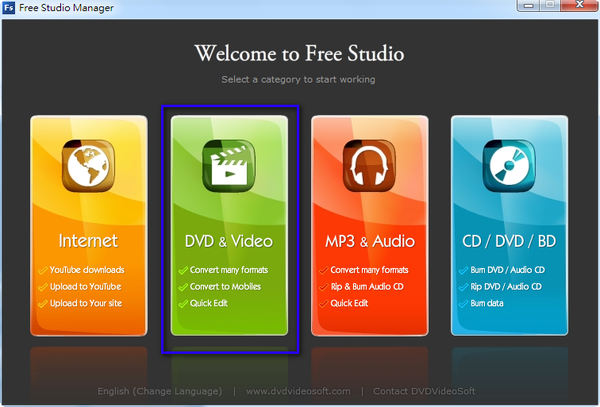The width and height of the screenshot is (600, 407).
Task: Select 'Upload to Your site' feature text
Action: point(86,303)
